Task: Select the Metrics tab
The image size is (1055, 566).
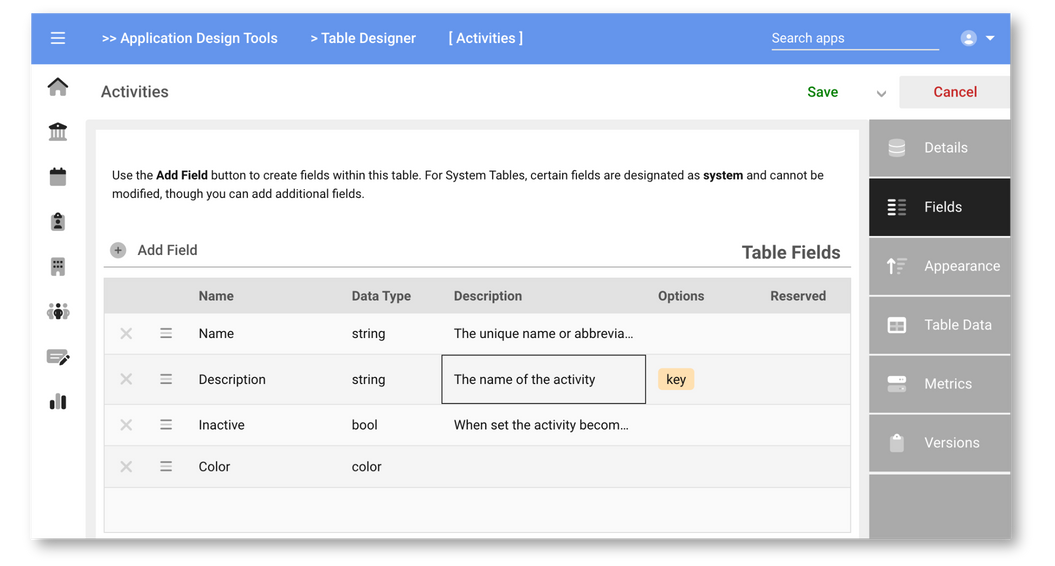Action: click(x=940, y=384)
